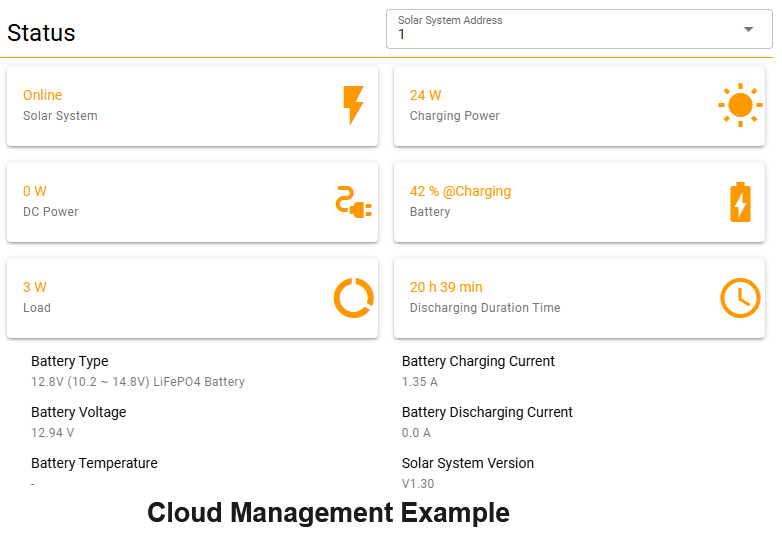Click the 20 h 39 min duration value

[x=446, y=287]
